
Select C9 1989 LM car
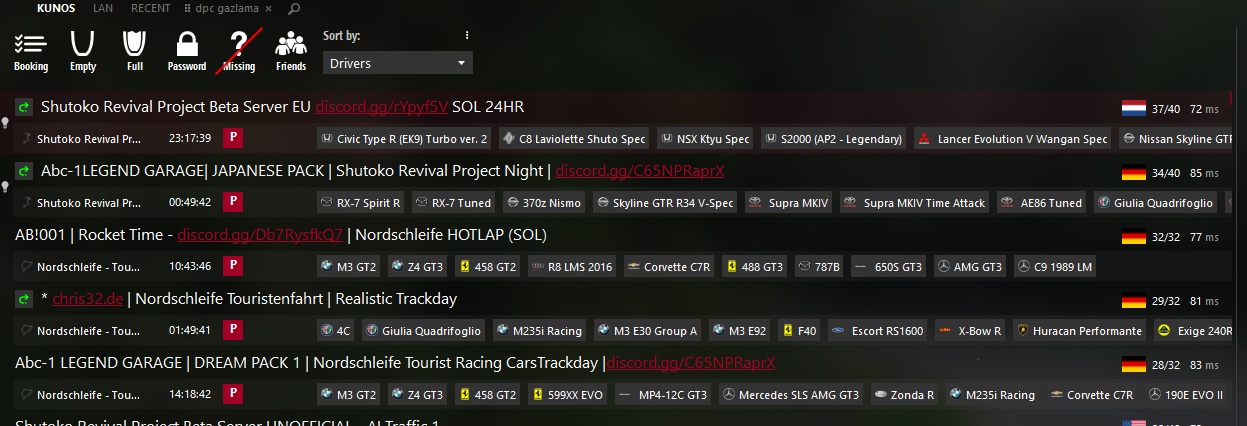coord(1057,267)
